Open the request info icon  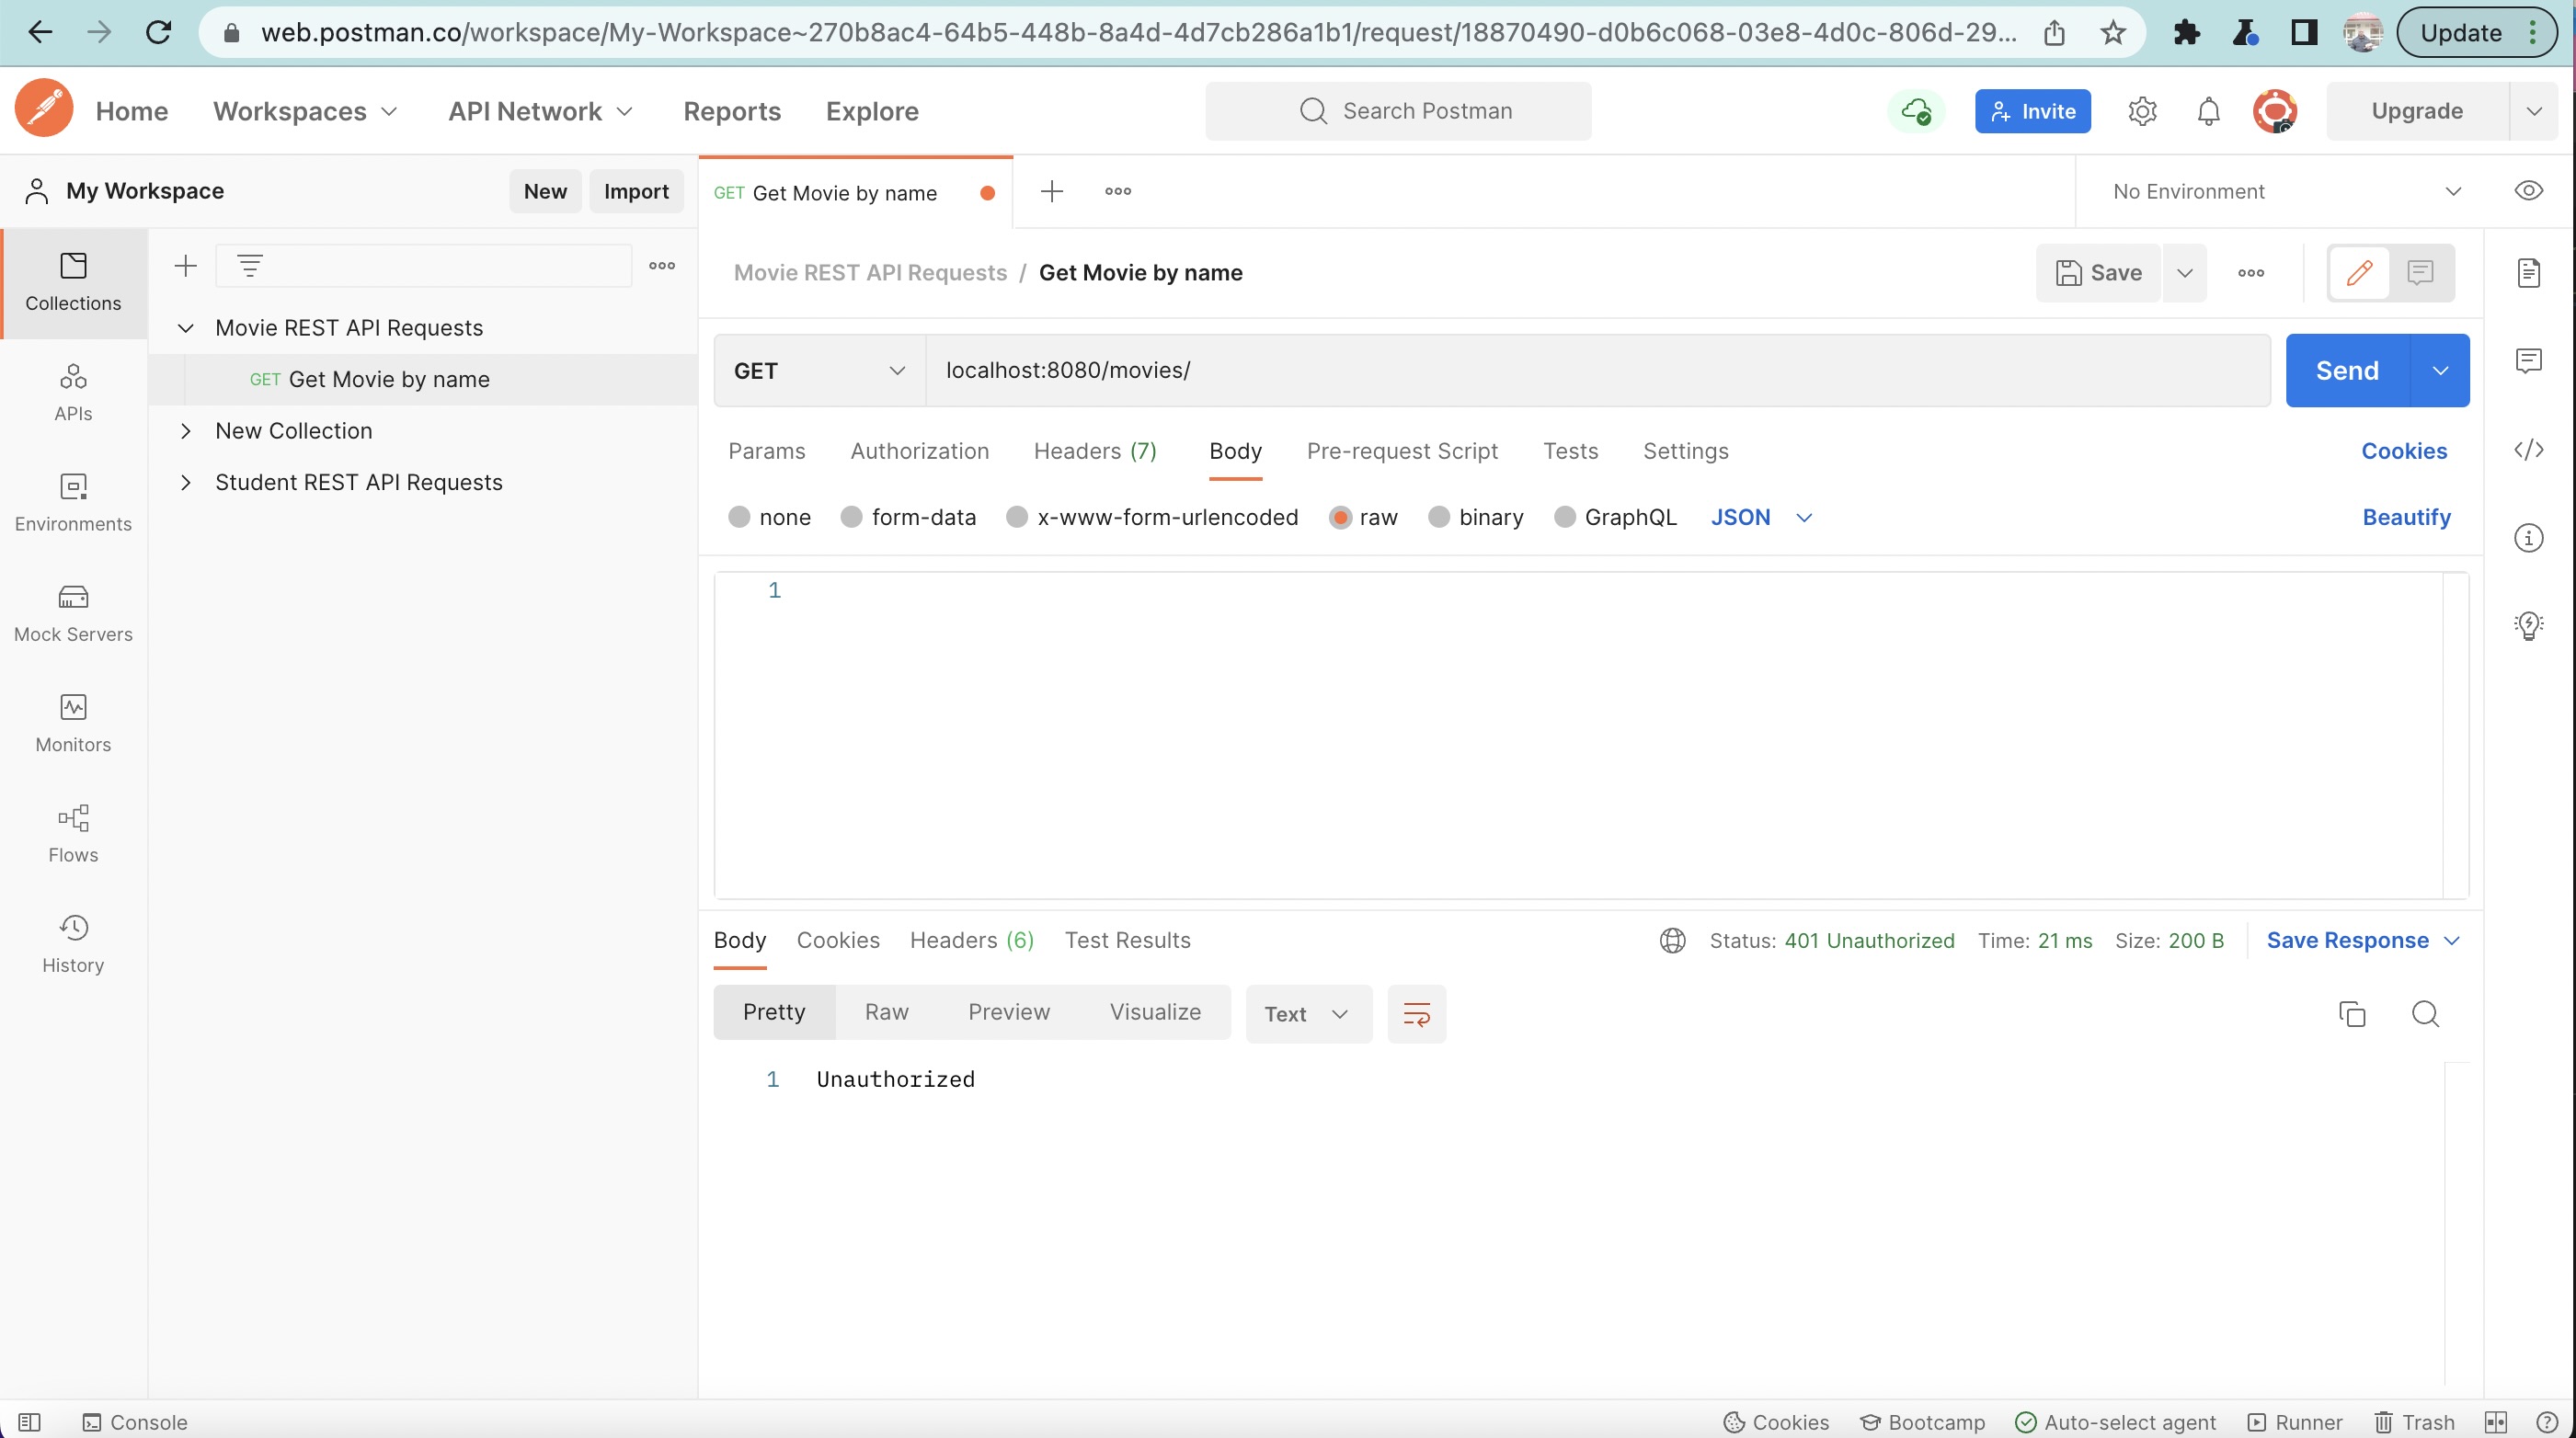(x=2528, y=538)
